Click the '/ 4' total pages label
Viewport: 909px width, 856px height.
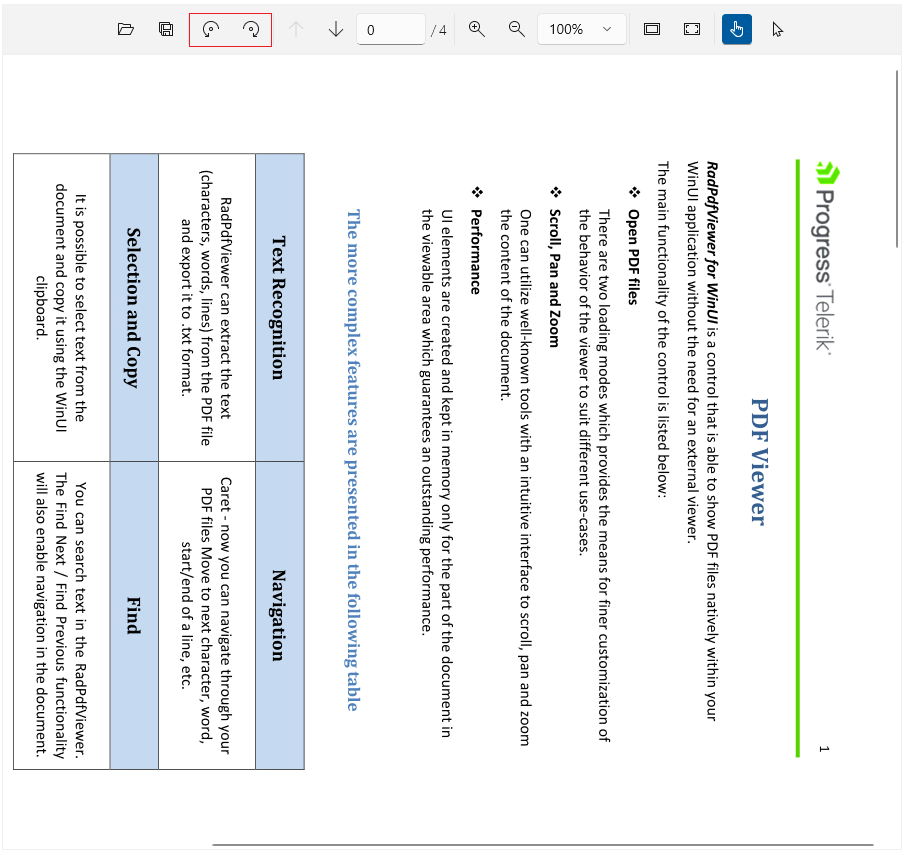[x=439, y=30]
